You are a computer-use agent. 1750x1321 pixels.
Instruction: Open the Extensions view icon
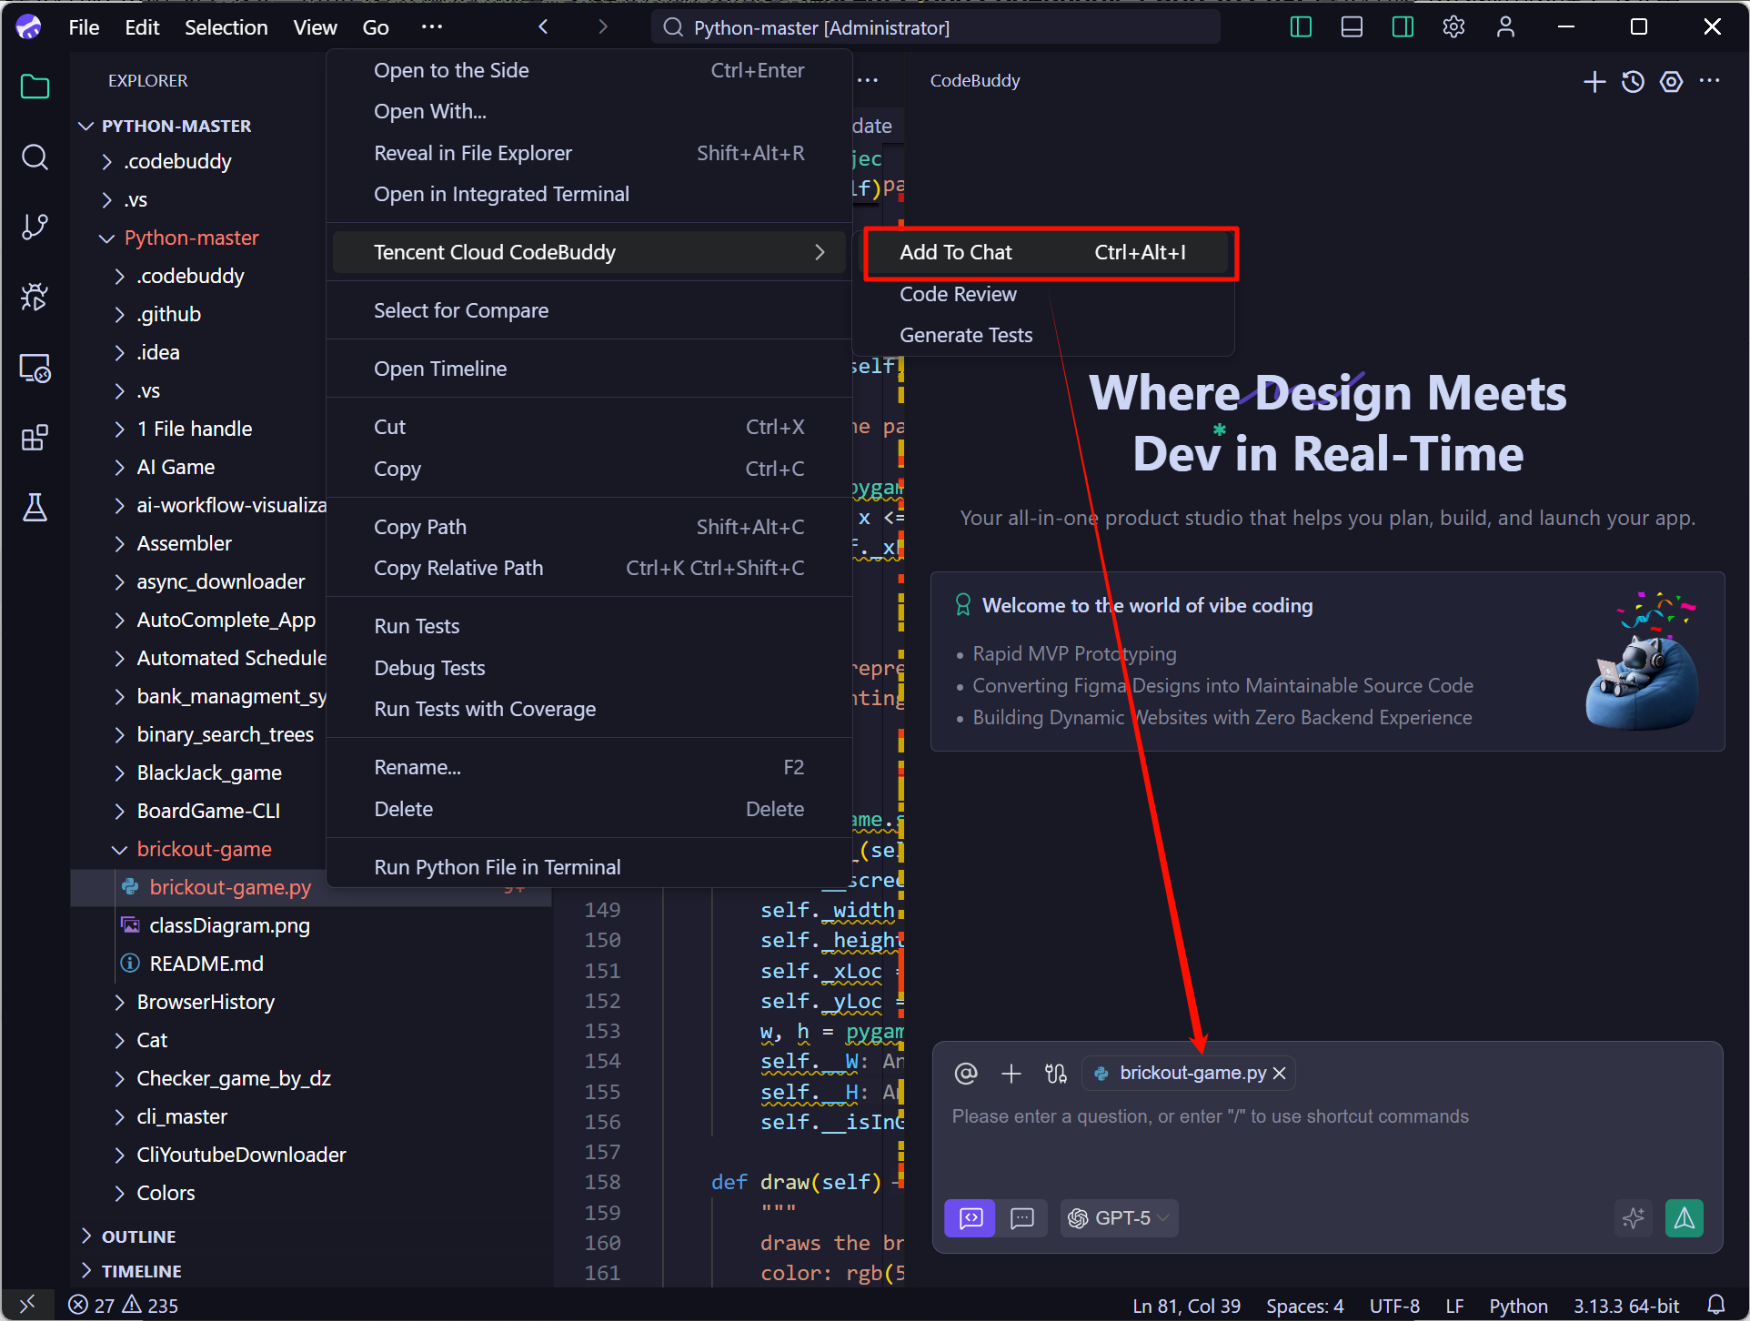[x=35, y=438]
